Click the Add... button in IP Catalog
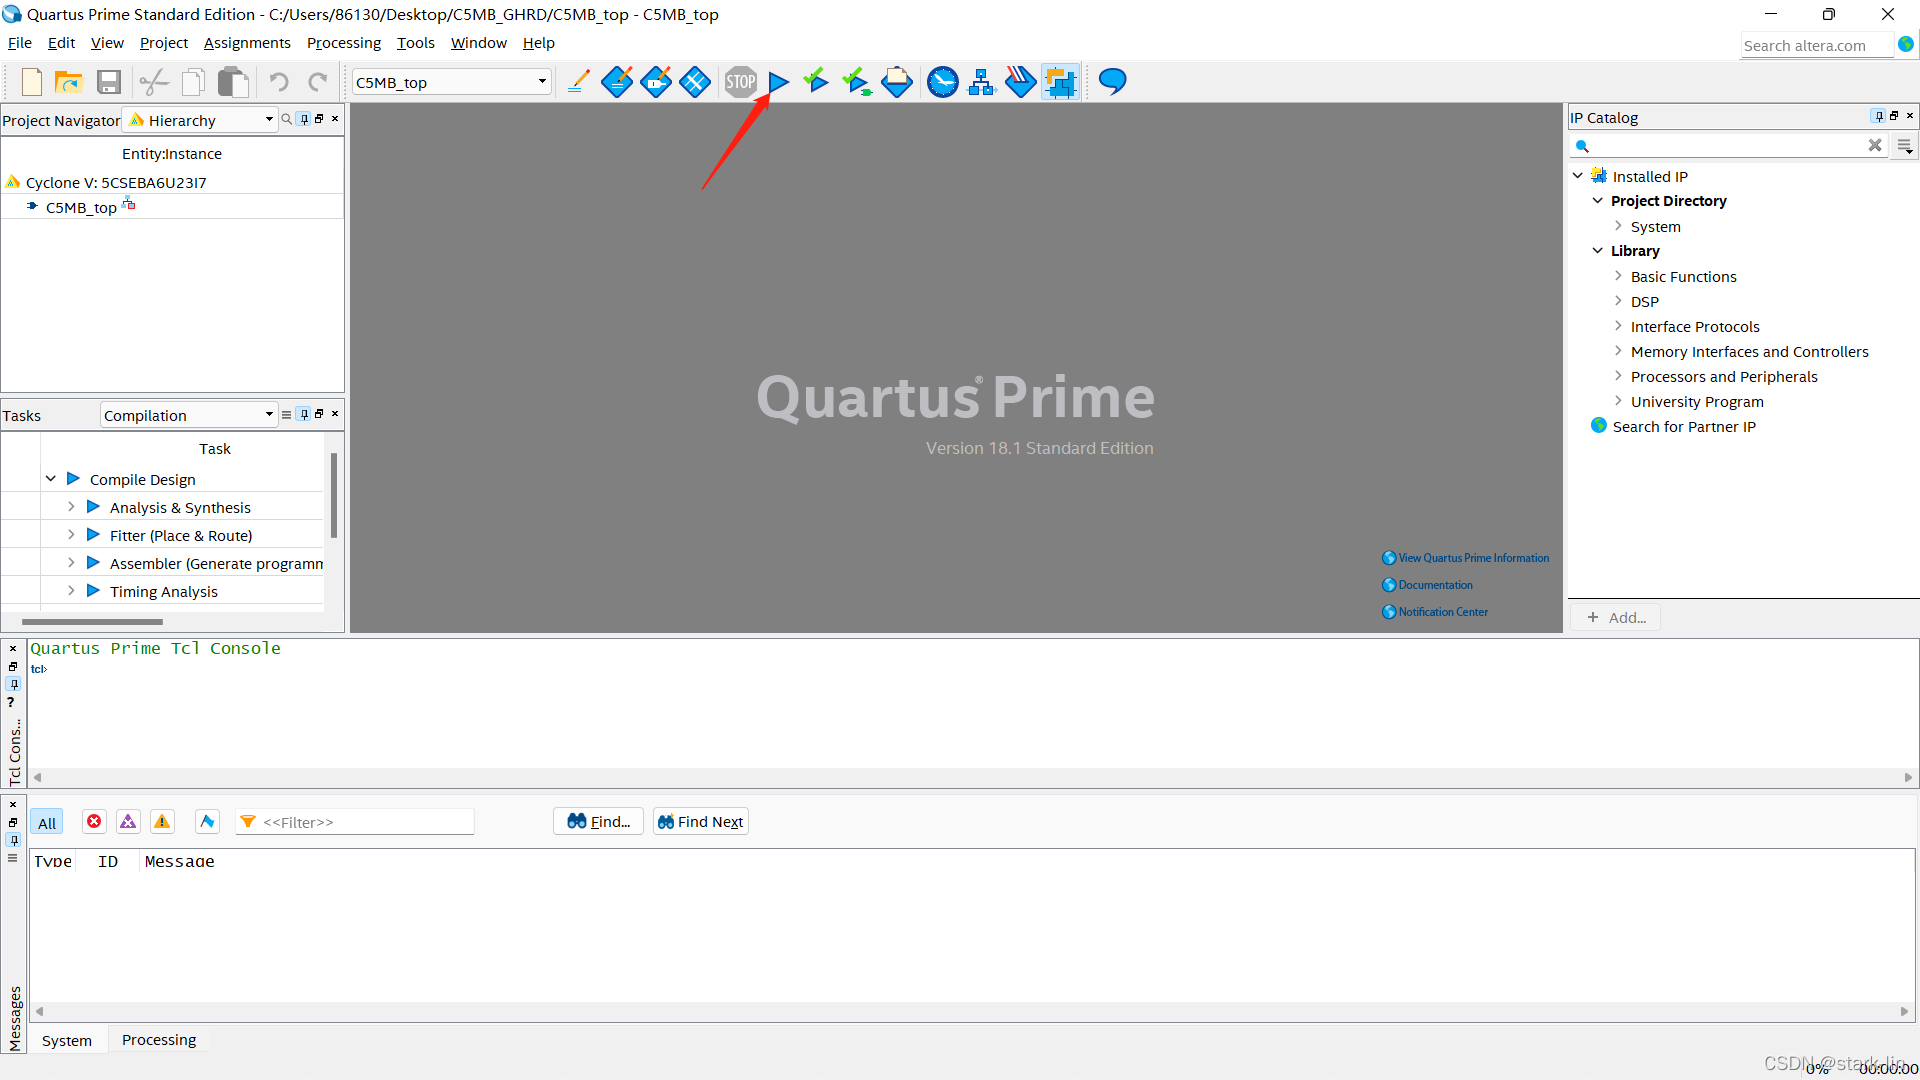 click(x=1616, y=618)
